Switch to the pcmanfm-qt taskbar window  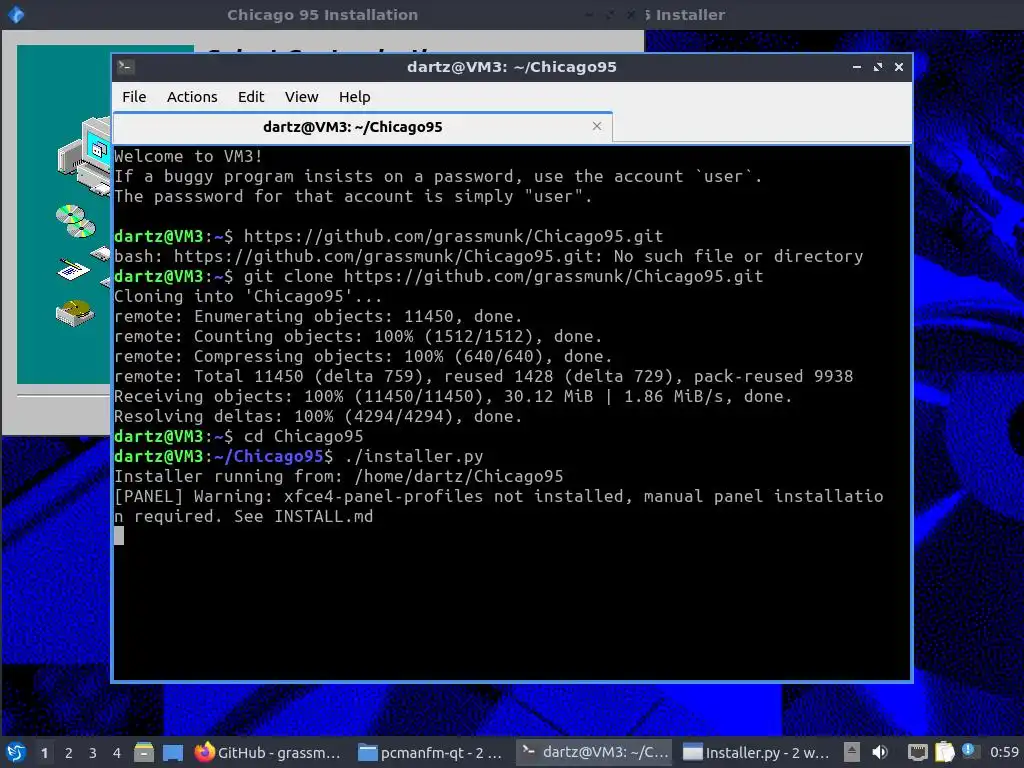(x=431, y=752)
